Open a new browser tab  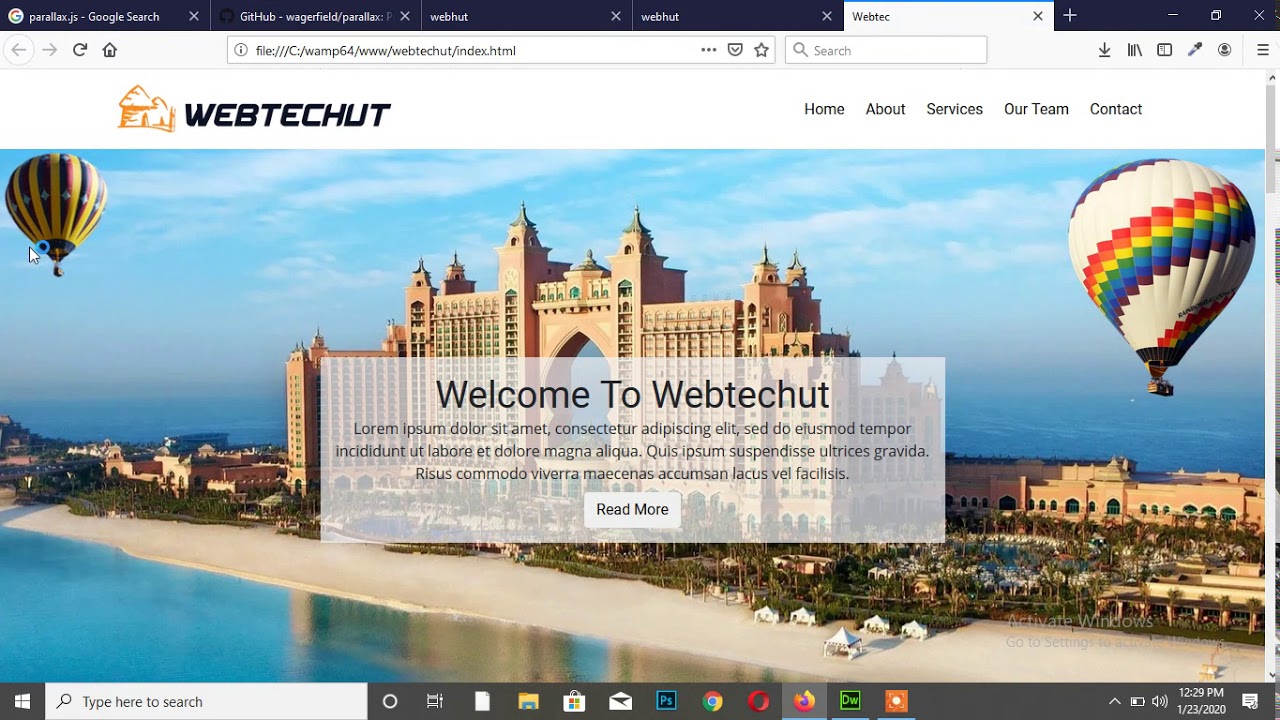(1069, 15)
